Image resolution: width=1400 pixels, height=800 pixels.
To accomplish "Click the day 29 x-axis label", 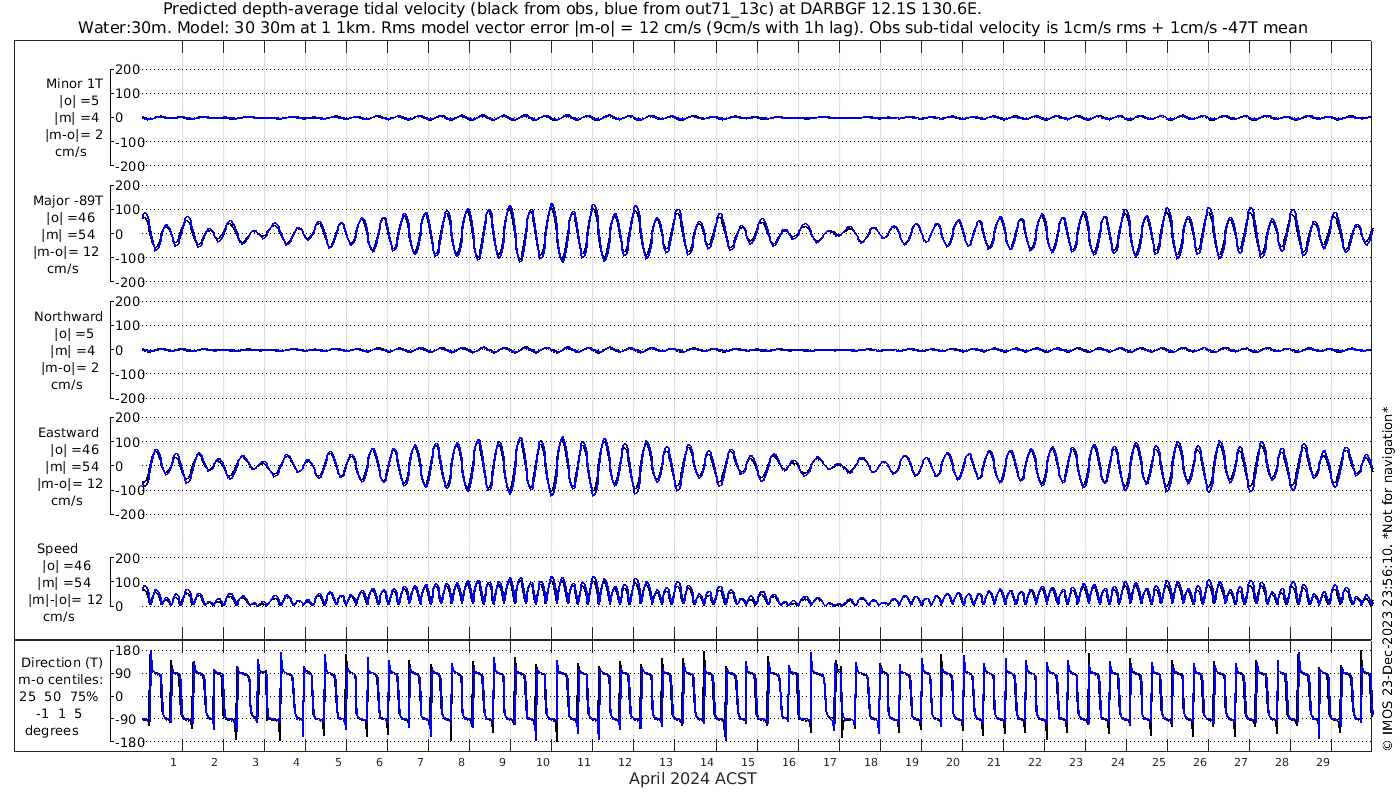I will click(1322, 762).
